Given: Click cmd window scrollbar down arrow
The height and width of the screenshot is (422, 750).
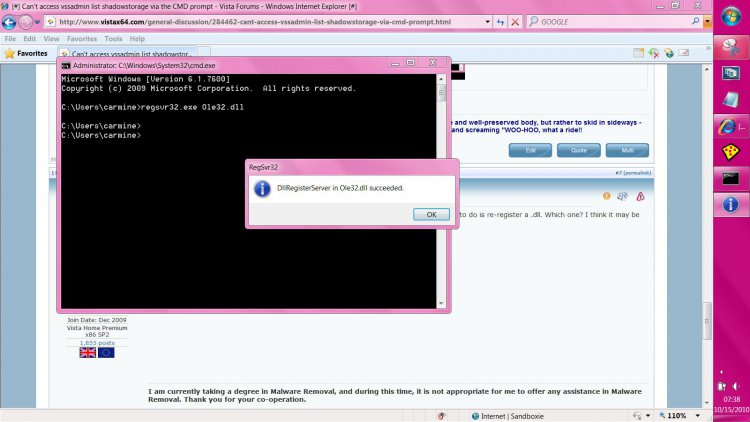Looking at the screenshot, I should pyautogui.click(x=441, y=304).
